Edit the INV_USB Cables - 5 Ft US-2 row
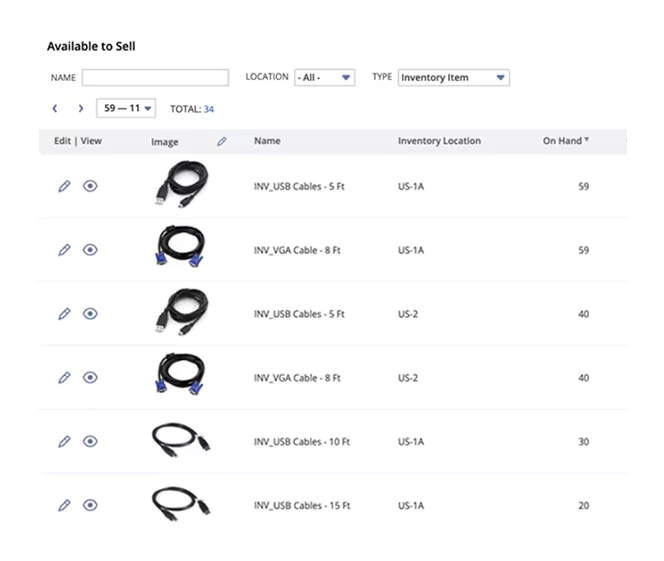Screen dimensions: 664x561 click(64, 314)
